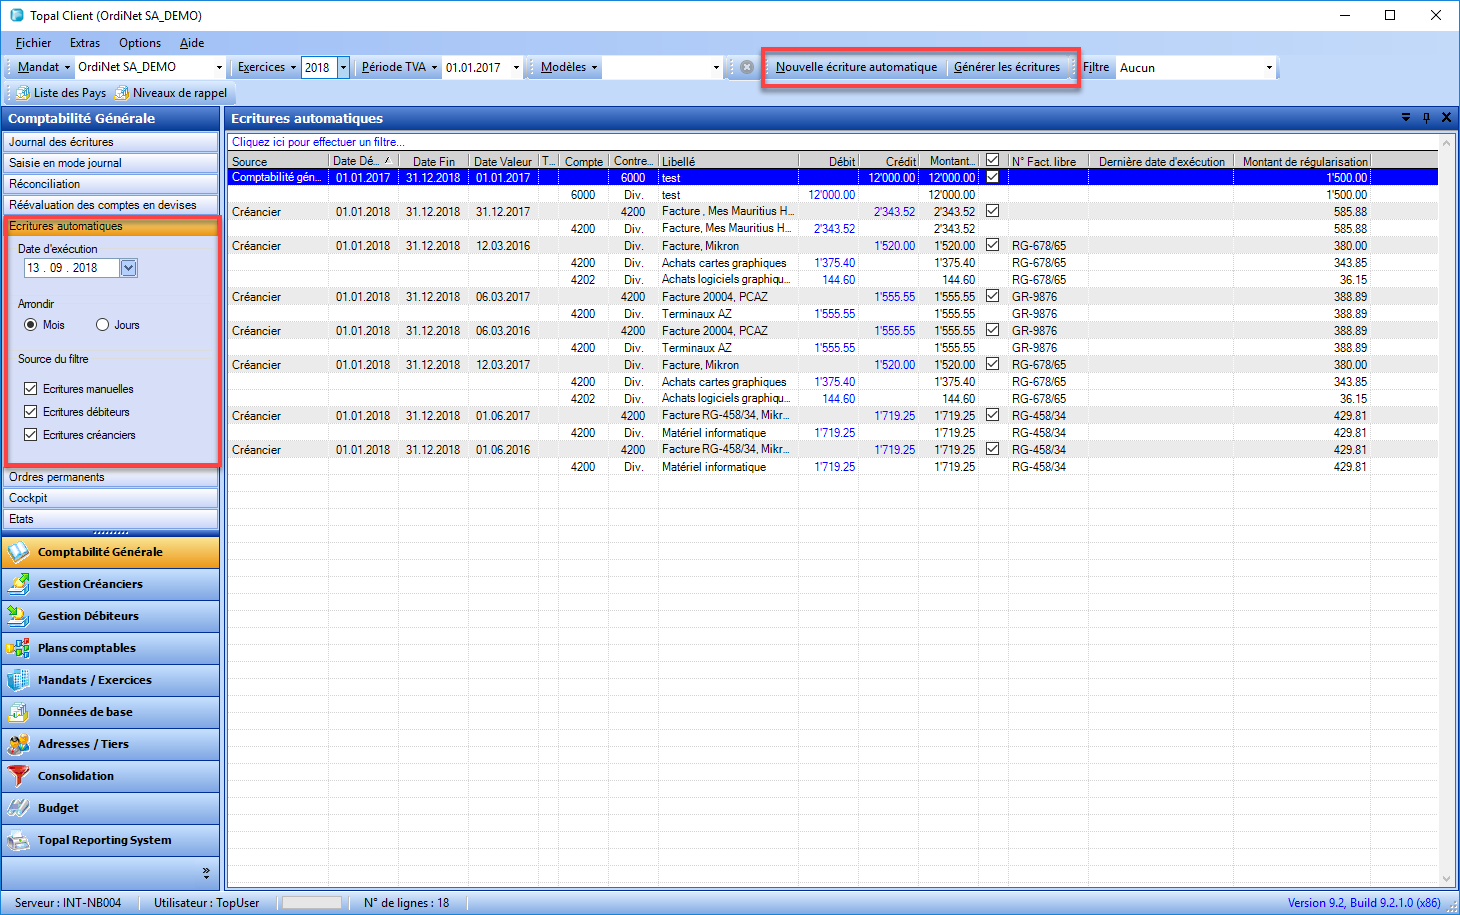Image resolution: width=1460 pixels, height=915 pixels.
Task: Open Gestion Débiteurs module icon
Action: point(18,616)
